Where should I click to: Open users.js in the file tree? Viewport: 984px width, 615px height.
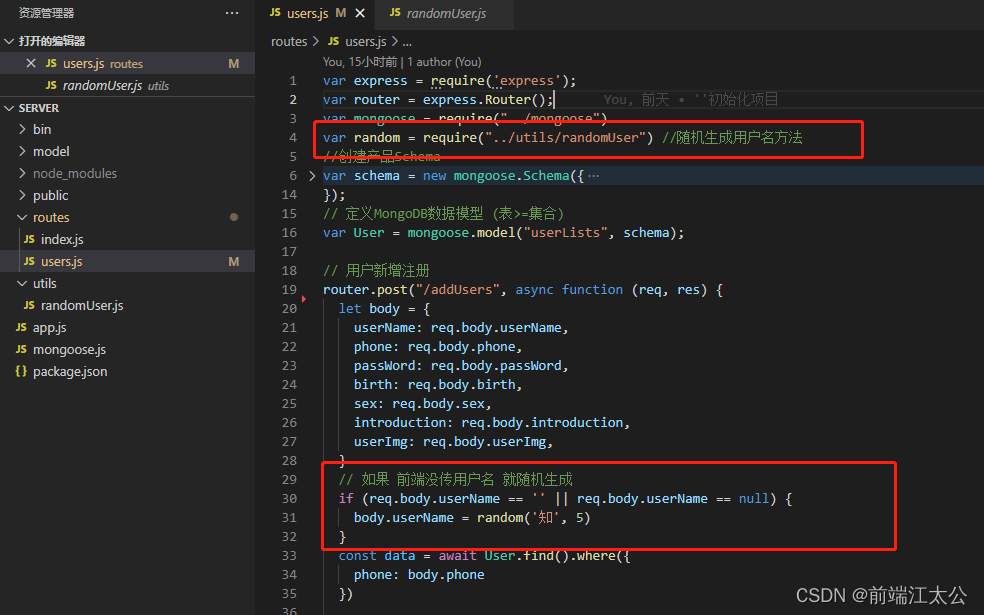coord(127,261)
